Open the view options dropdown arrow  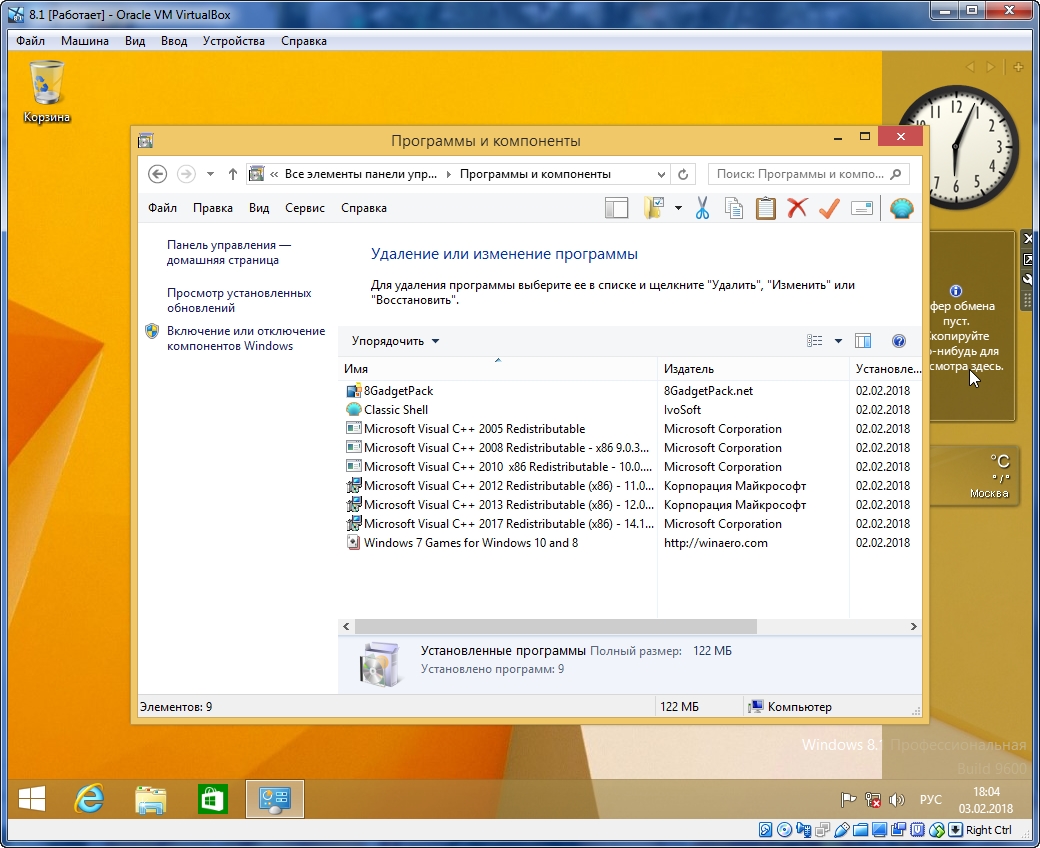pos(838,341)
